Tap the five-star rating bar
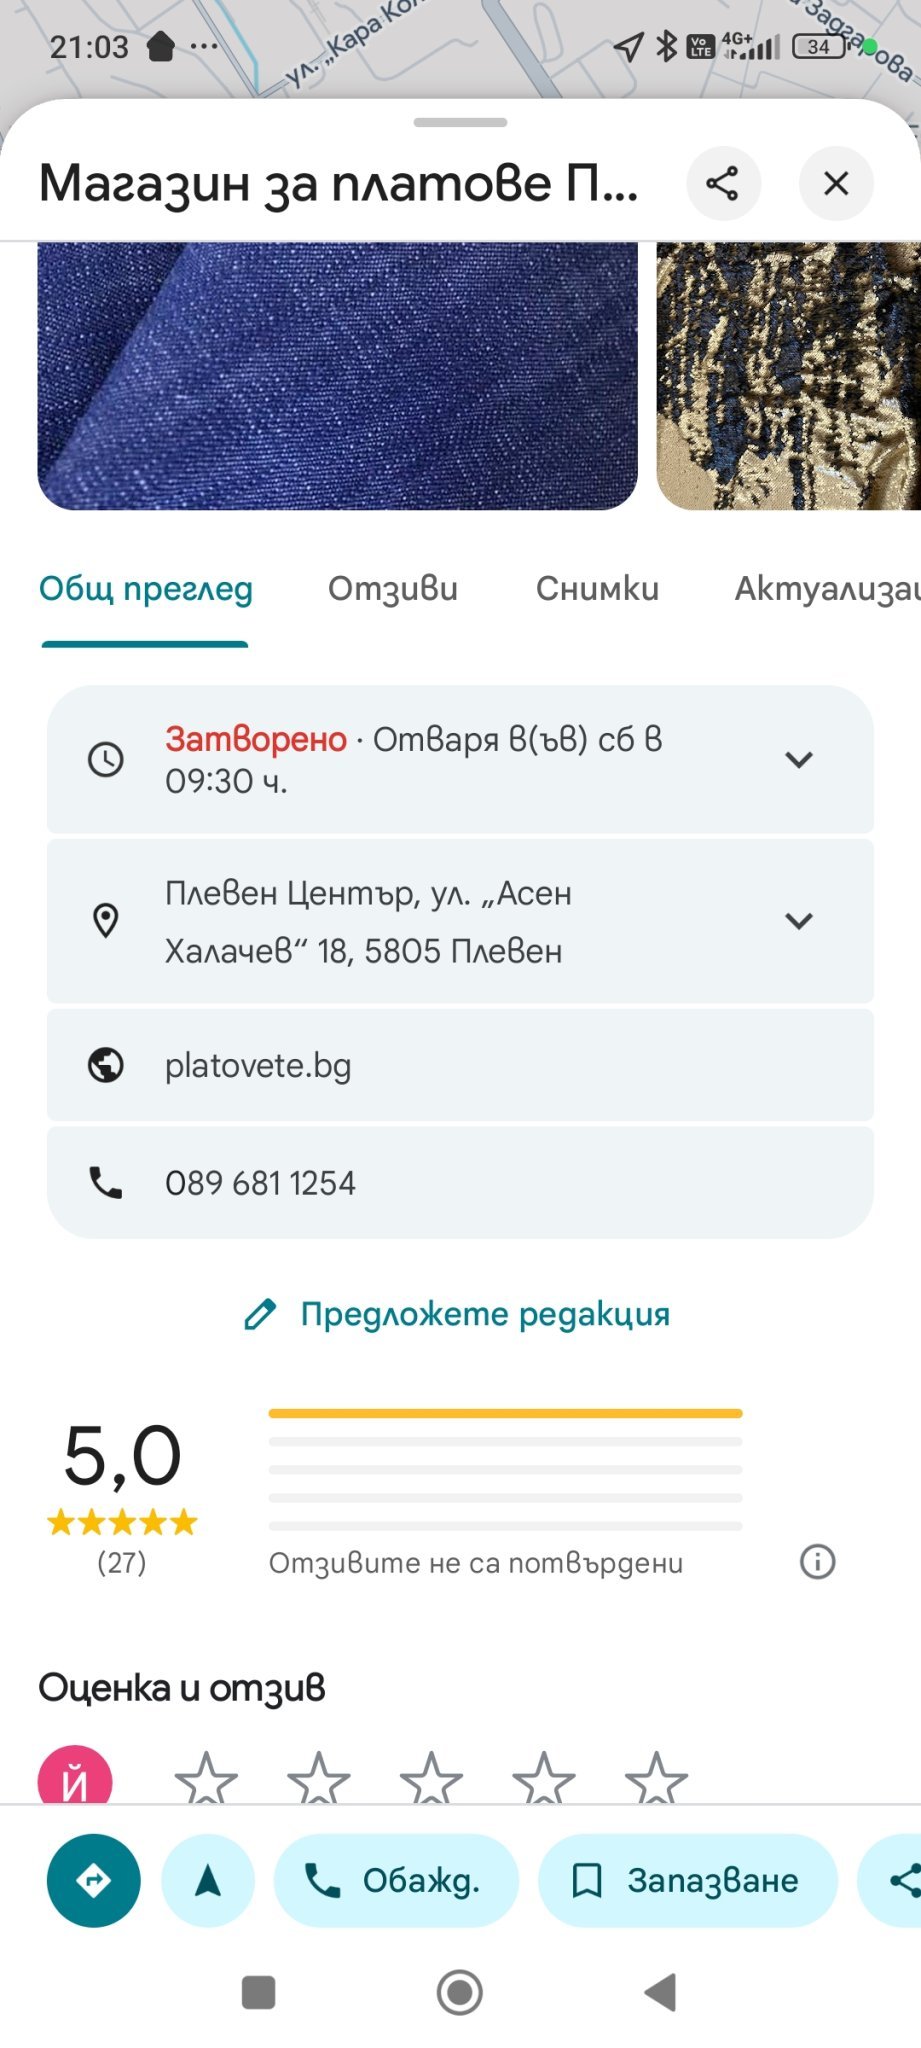 pyautogui.click(x=505, y=1414)
